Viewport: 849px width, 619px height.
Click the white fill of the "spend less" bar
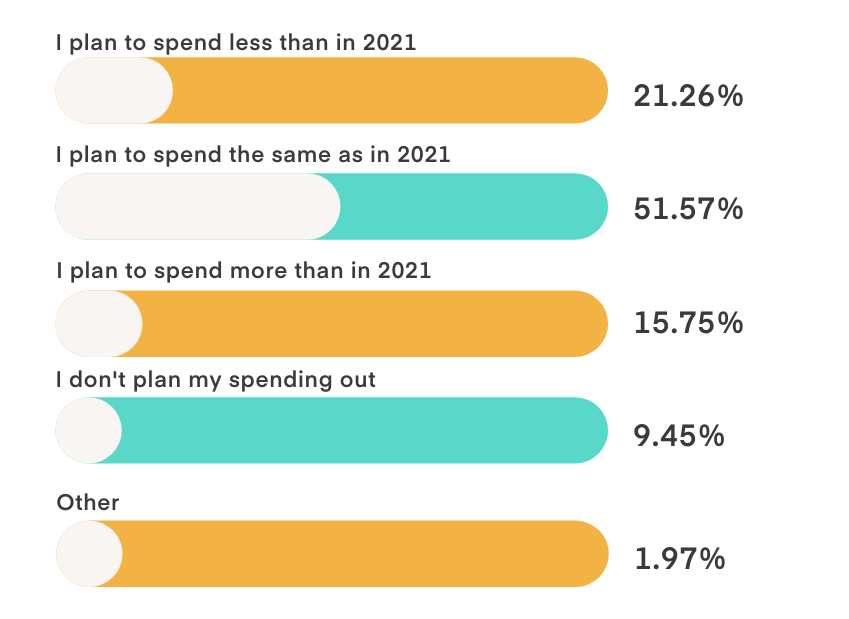pyautogui.click(x=113, y=91)
